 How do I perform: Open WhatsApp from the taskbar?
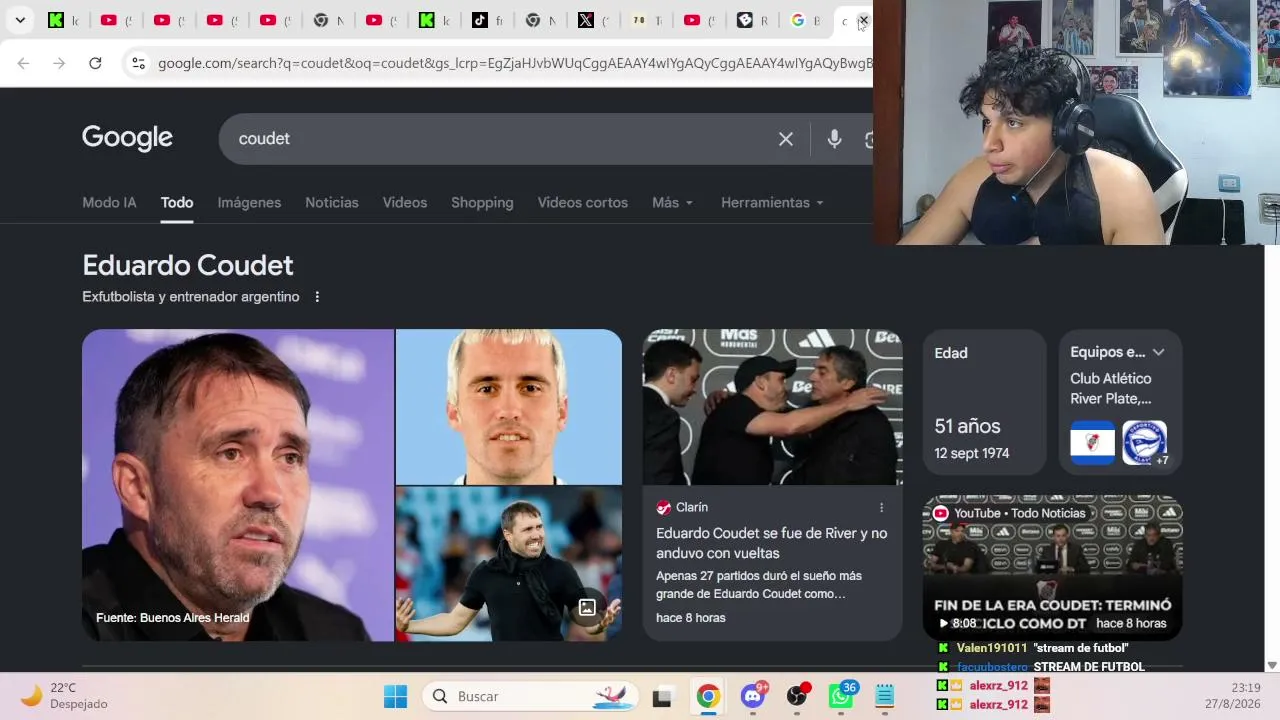[x=841, y=696]
